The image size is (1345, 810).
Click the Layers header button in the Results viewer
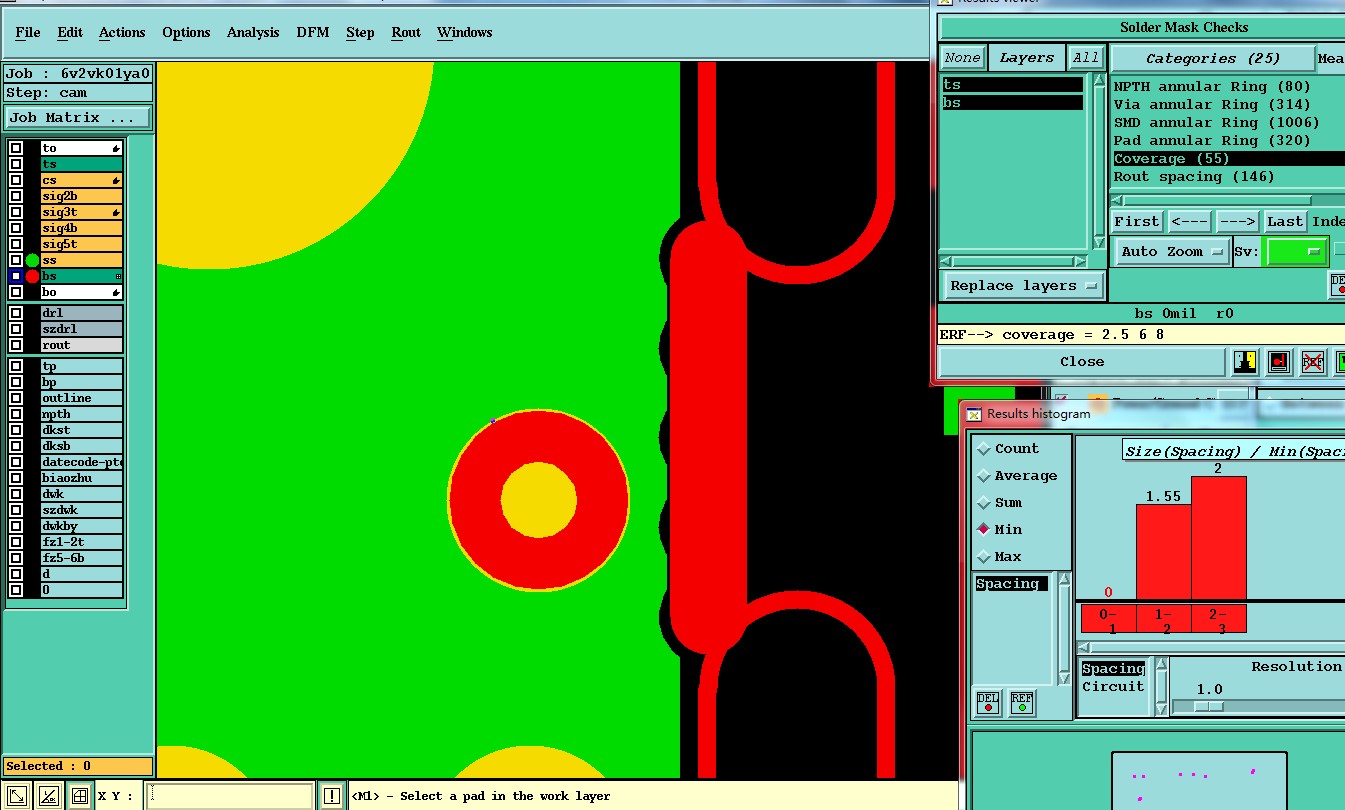(x=1027, y=58)
